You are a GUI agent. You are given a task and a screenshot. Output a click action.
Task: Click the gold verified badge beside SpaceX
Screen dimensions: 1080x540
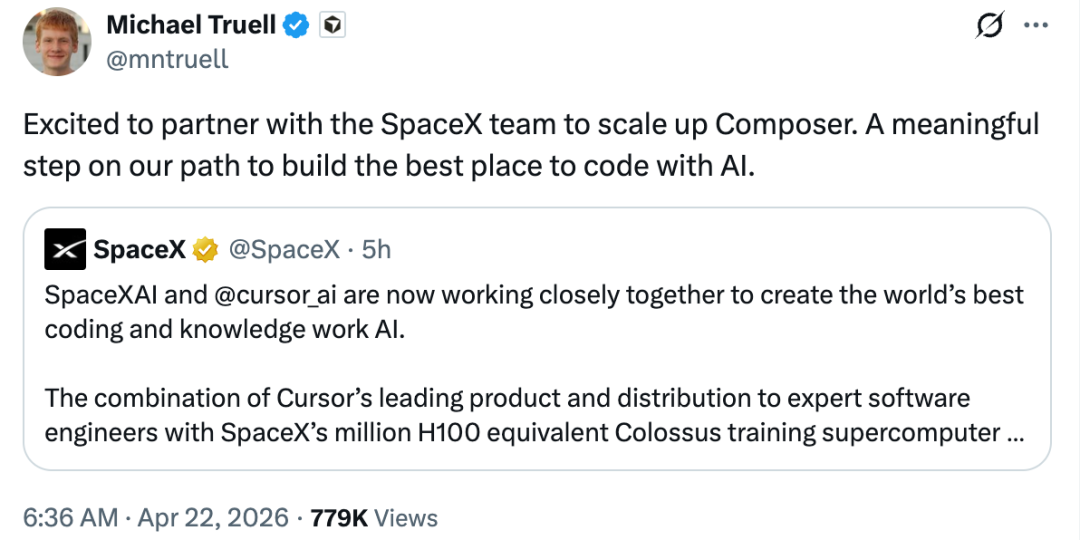(206, 250)
